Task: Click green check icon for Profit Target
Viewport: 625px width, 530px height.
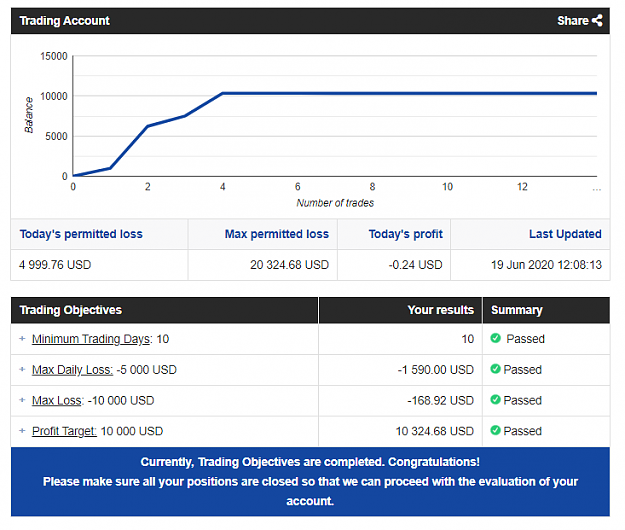Action: pos(495,430)
